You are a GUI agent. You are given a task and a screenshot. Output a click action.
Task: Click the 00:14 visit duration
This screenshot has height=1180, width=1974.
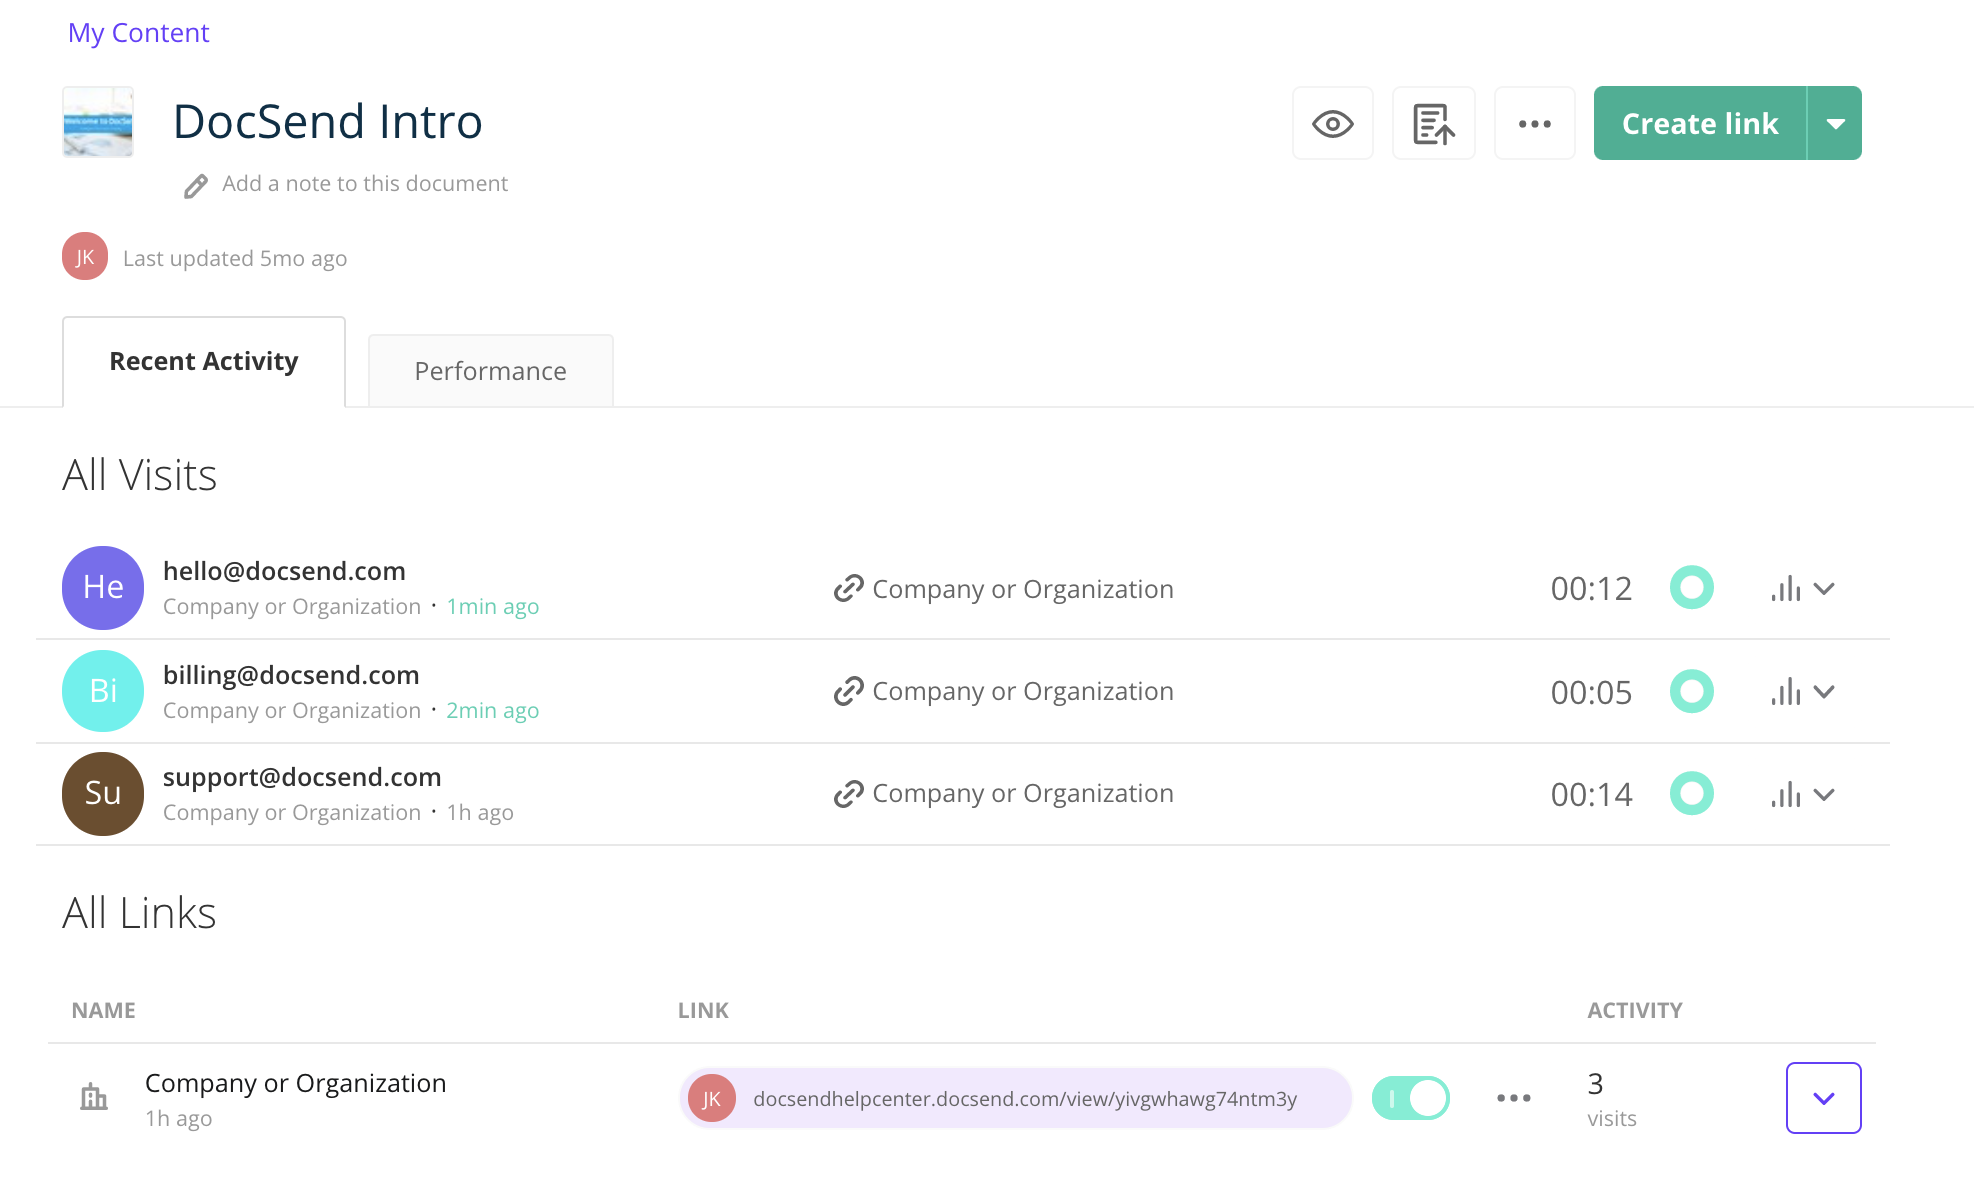coord(1591,795)
